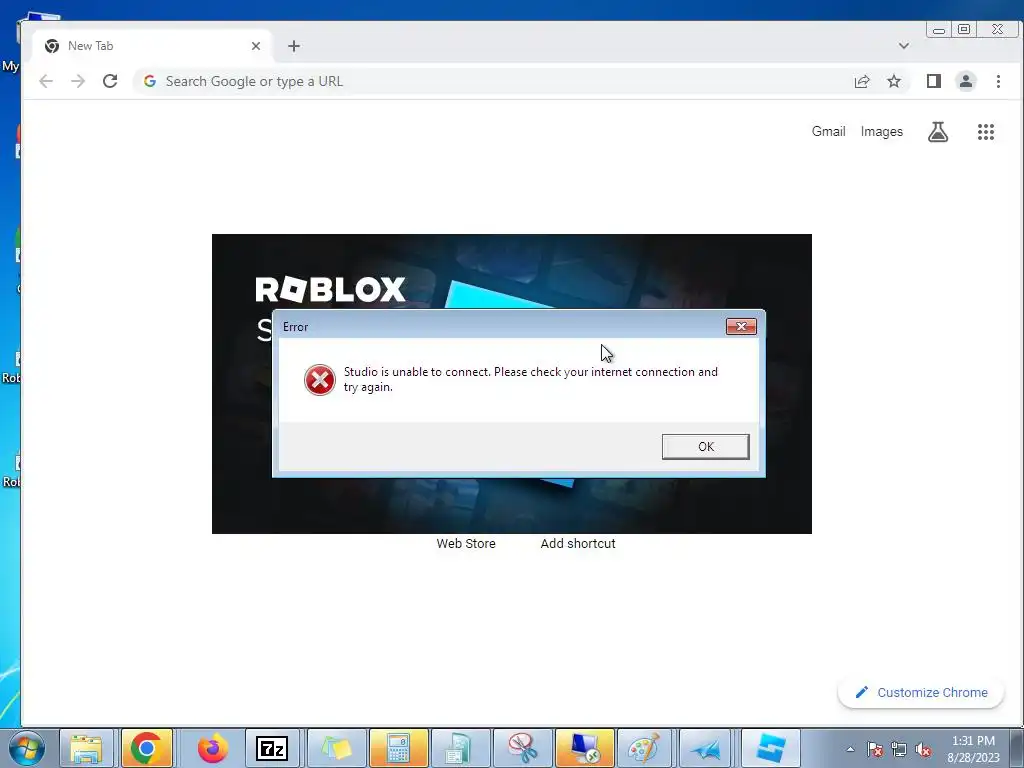
Task: Open the taskbar document icon beside Calculator
Action: click(x=460, y=748)
